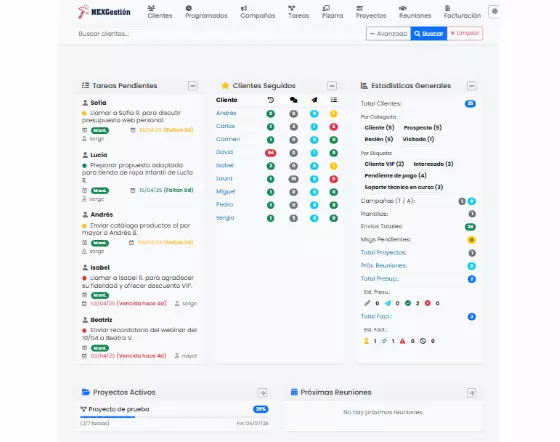Open the Próx. Reuniones link
Screen dimensions: 560x442
pyautogui.click(x=384, y=266)
